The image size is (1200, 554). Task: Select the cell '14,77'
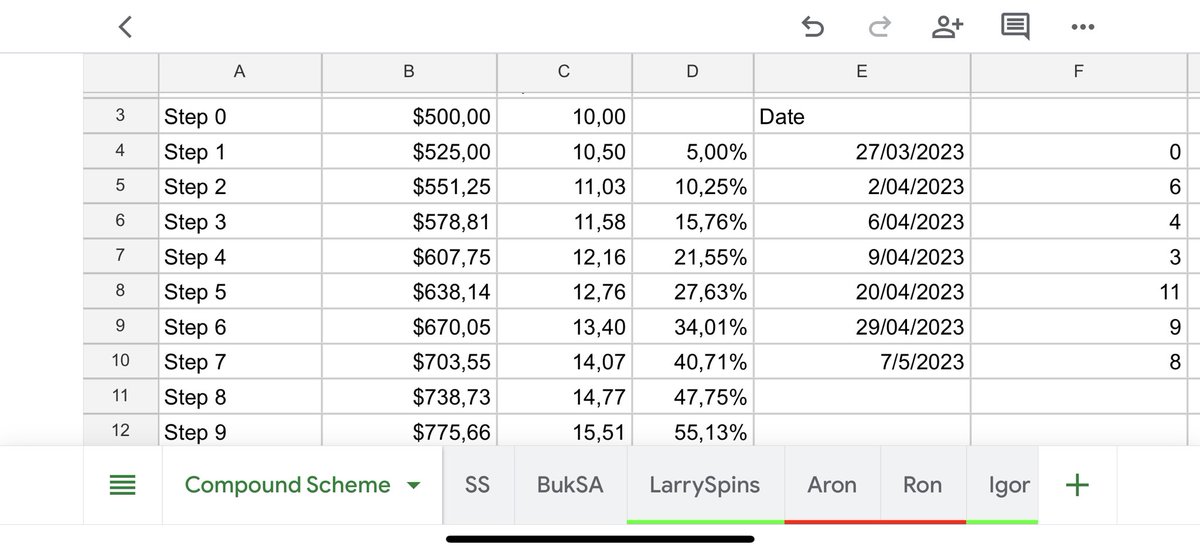pos(564,396)
